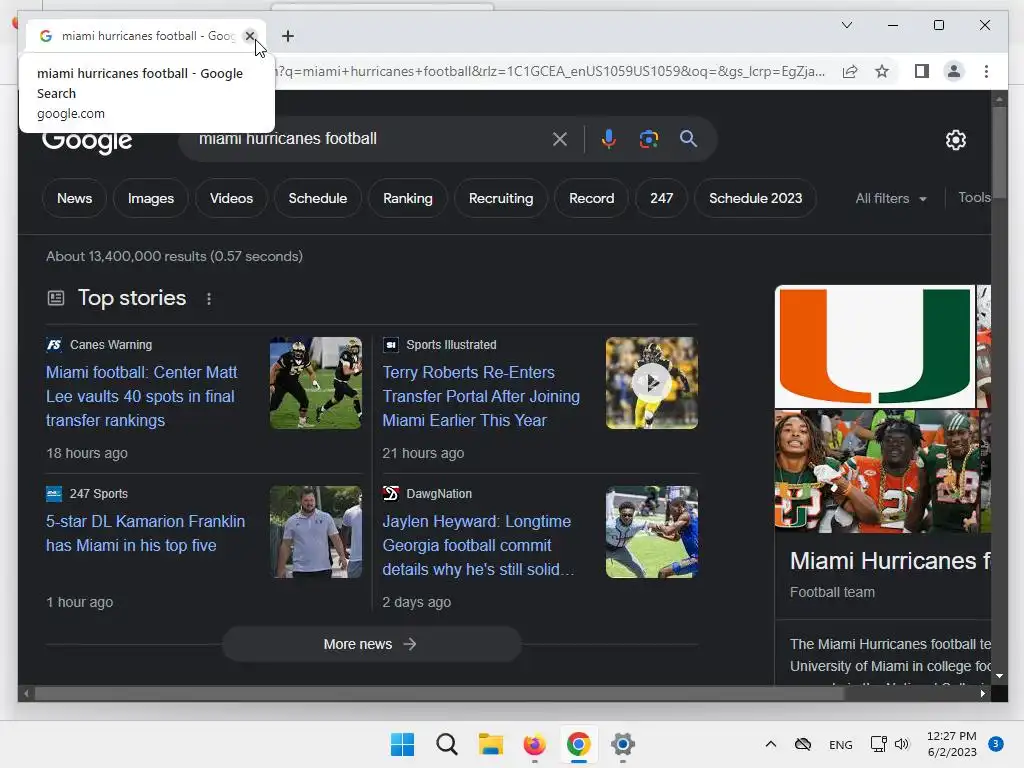Toggle the Chrome side panel
The width and height of the screenshot is (1024, 768).
(921, 71)
